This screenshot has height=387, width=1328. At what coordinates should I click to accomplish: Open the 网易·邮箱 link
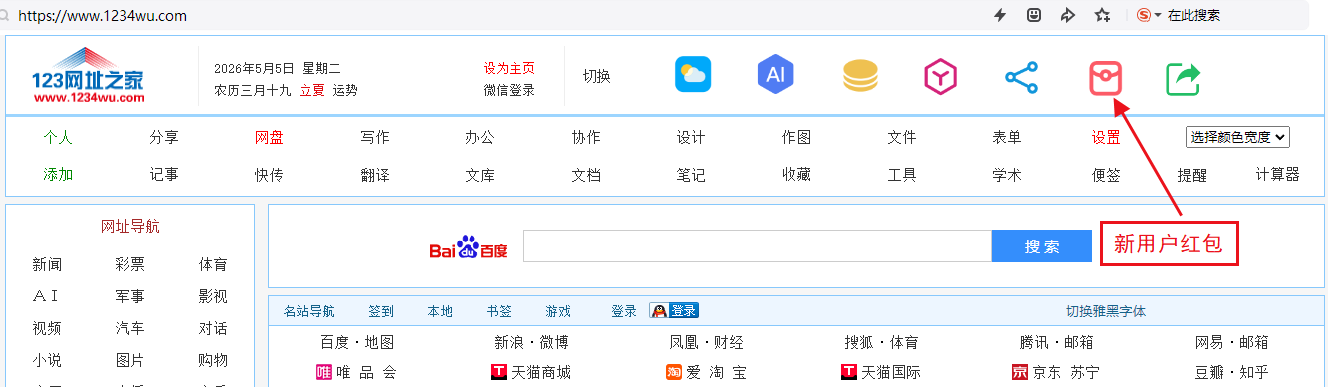point(1231,342)
